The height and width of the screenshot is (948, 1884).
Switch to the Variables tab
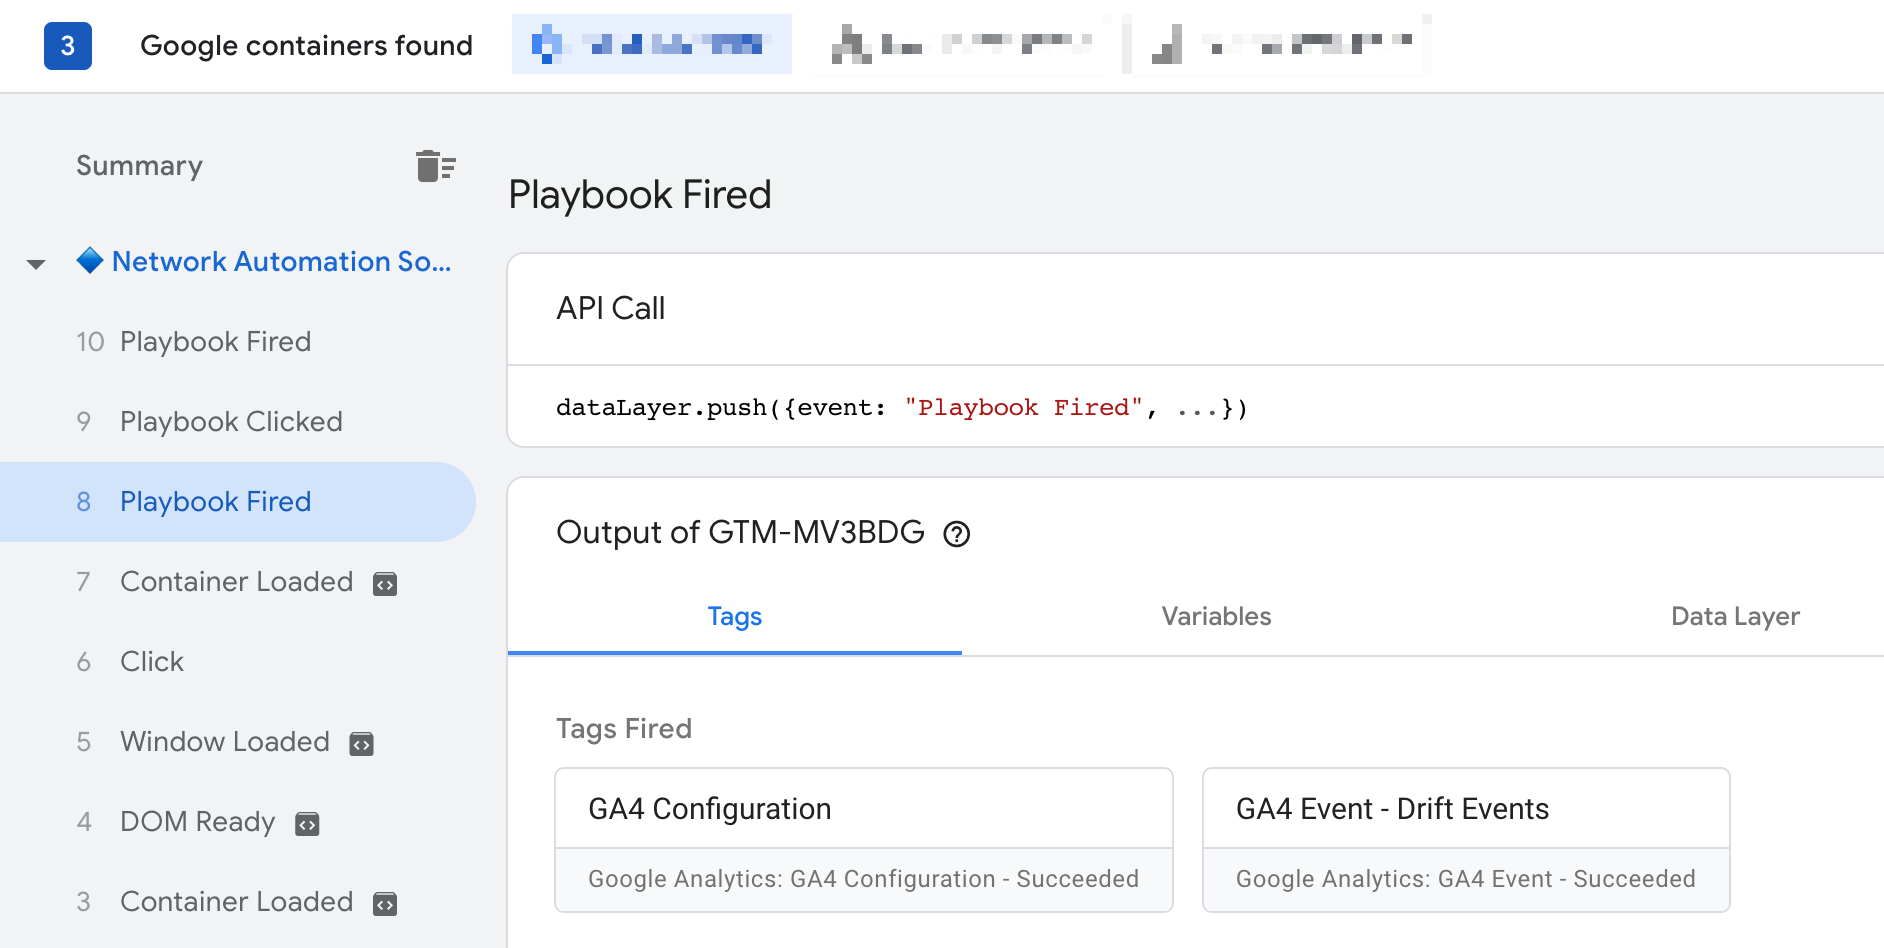pos(1215,617)
